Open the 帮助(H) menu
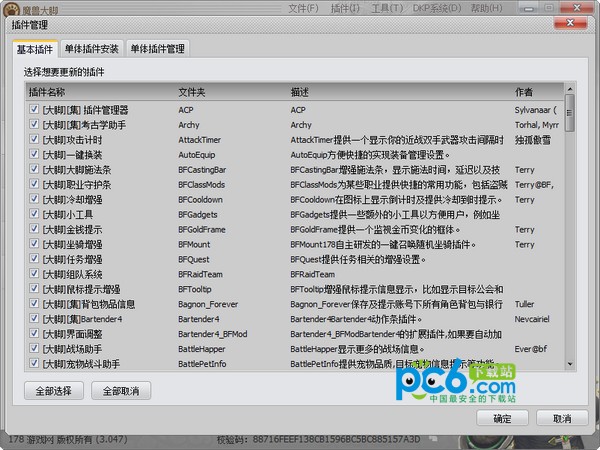The height and width of the screenshot is (450, 600). [x=486, y=8]
